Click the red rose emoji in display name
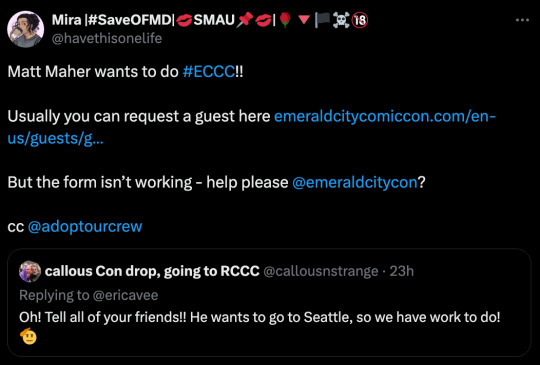This screenshot has height=365, width=540. coord(284,20)
